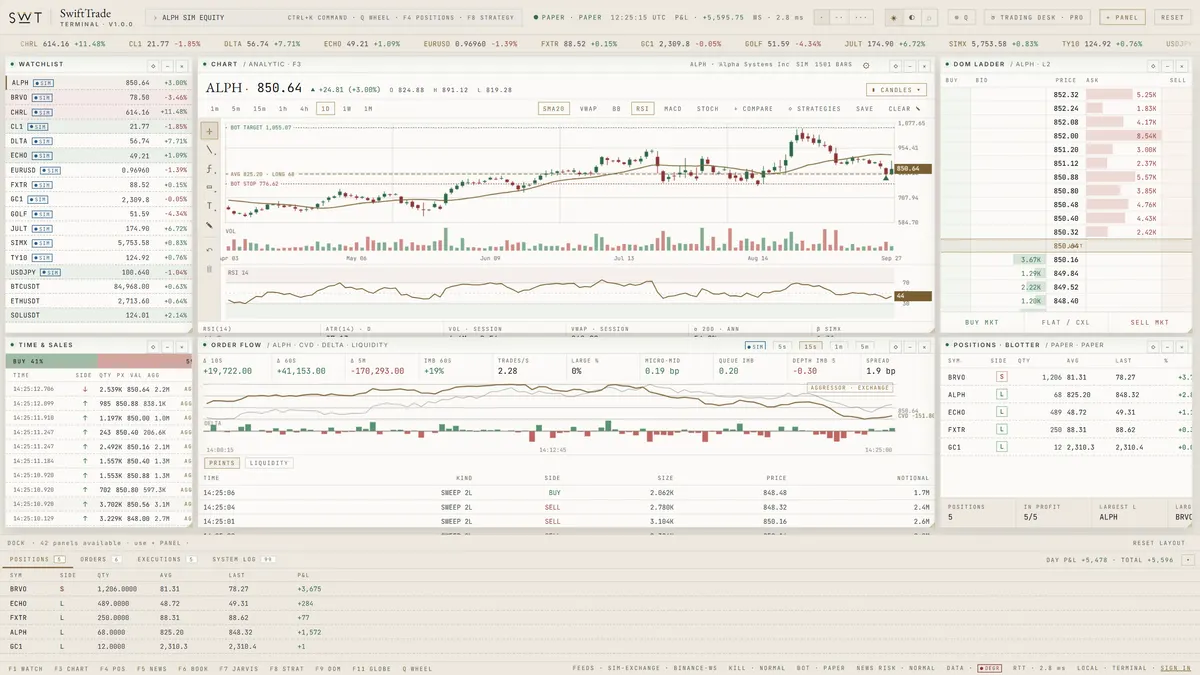This screenshot has width=1200, height=675.
Task: Click the undo arrow in chart toolbar
Action: 210,249
